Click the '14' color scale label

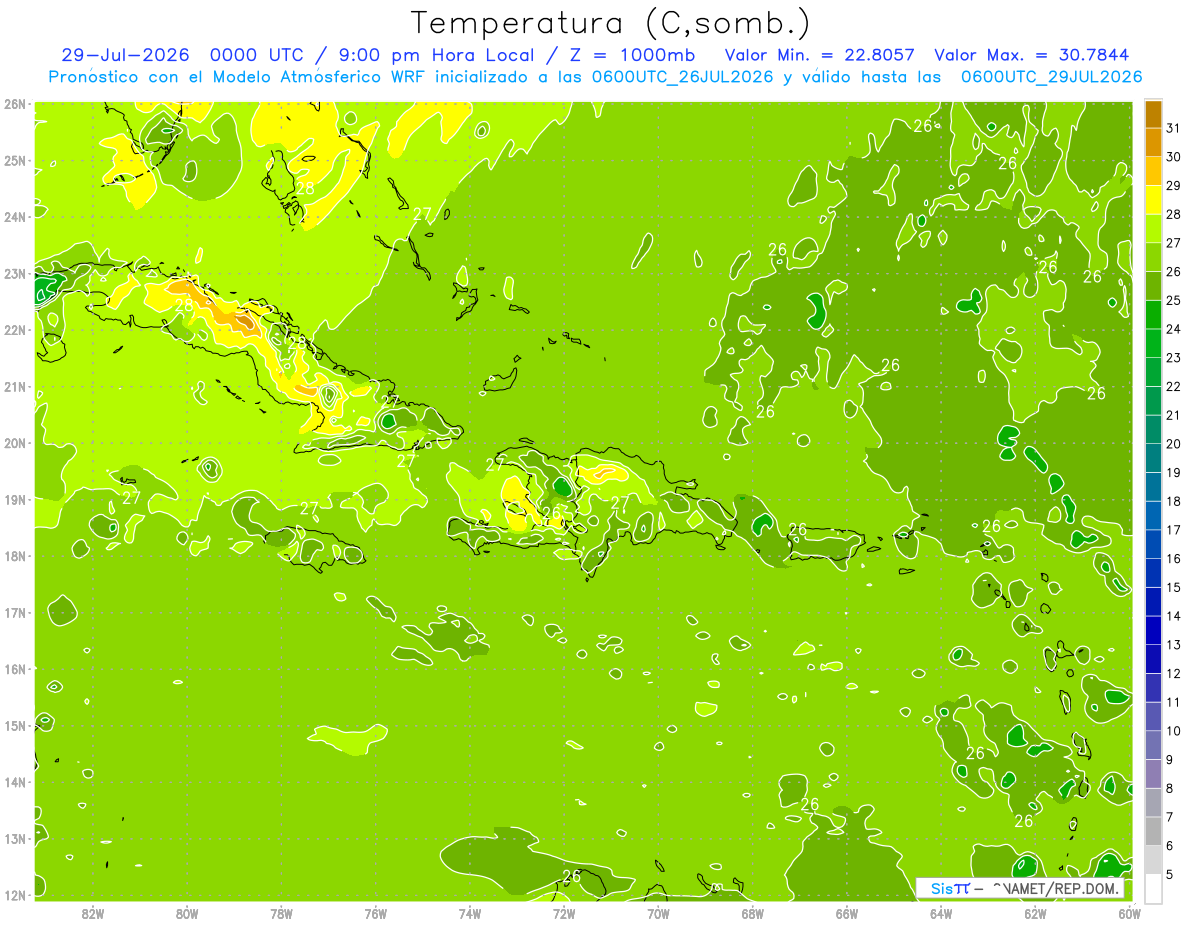click(1174, 616)
